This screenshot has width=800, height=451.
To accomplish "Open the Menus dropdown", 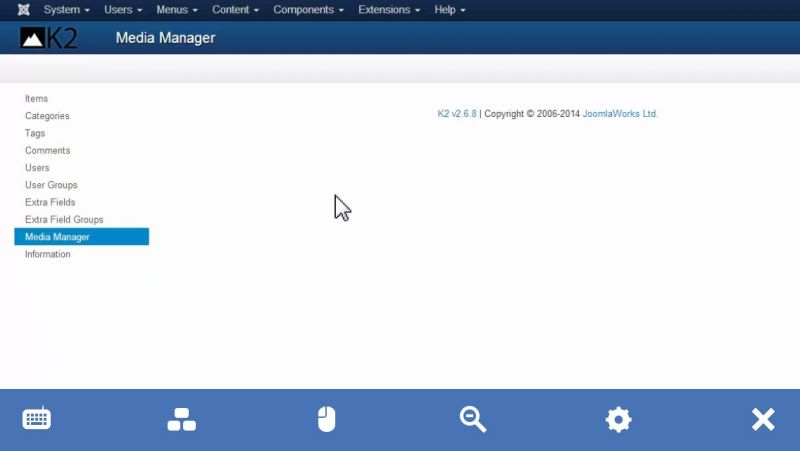I will [x=177, y=10].
